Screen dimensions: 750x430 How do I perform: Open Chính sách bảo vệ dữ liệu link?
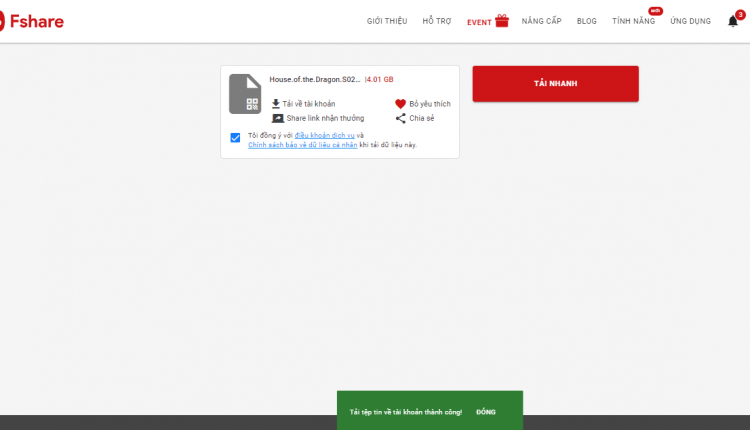[302, 145]
